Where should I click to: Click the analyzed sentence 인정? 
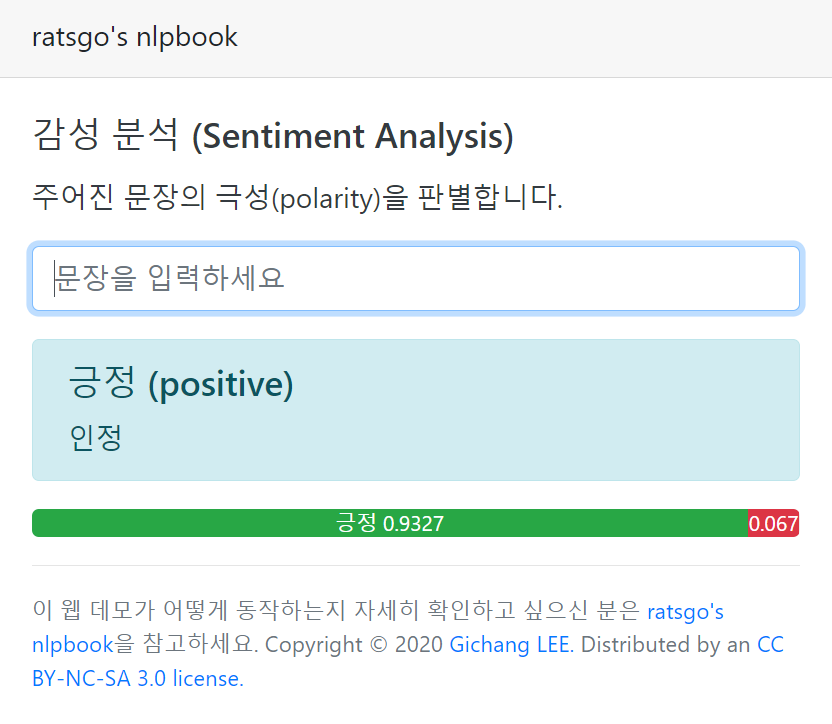tap(96, 438)
